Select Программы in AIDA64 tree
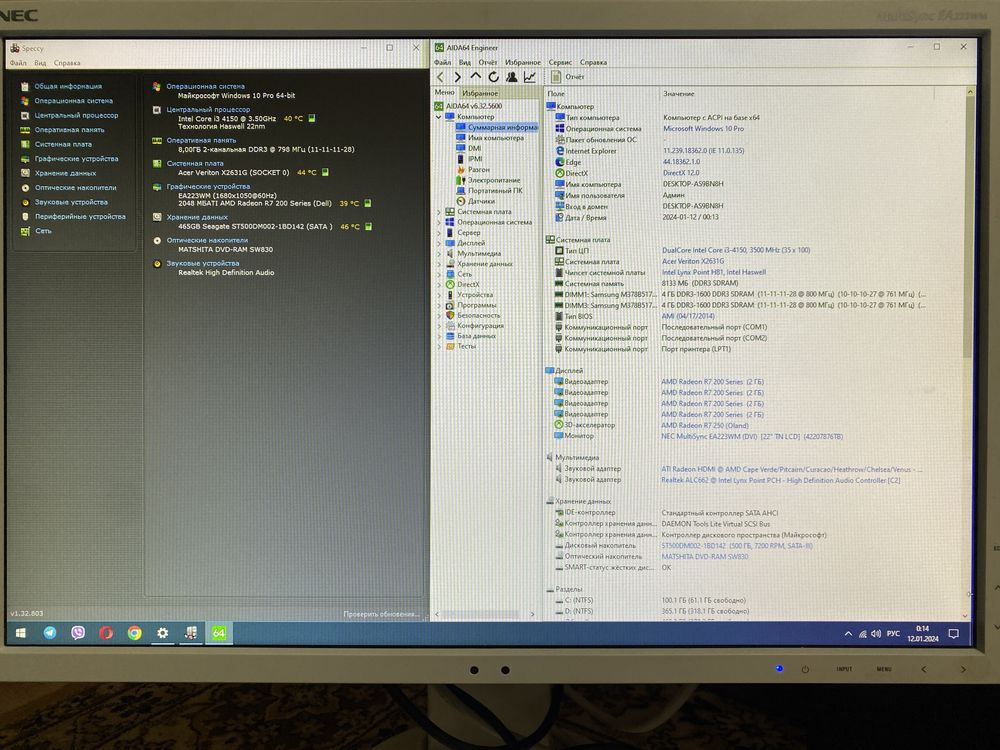Image resolution: width=1000 pixels, height=750 pixels. 471,305
